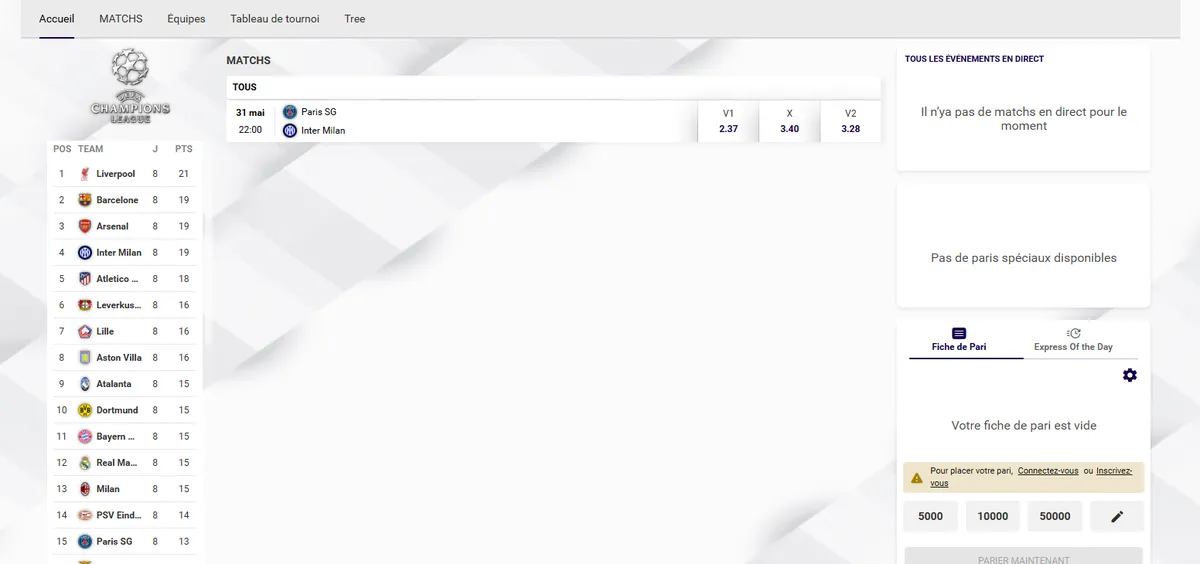Click the Express Of the Day icon
The image size is (1200, 564).
1073,333
